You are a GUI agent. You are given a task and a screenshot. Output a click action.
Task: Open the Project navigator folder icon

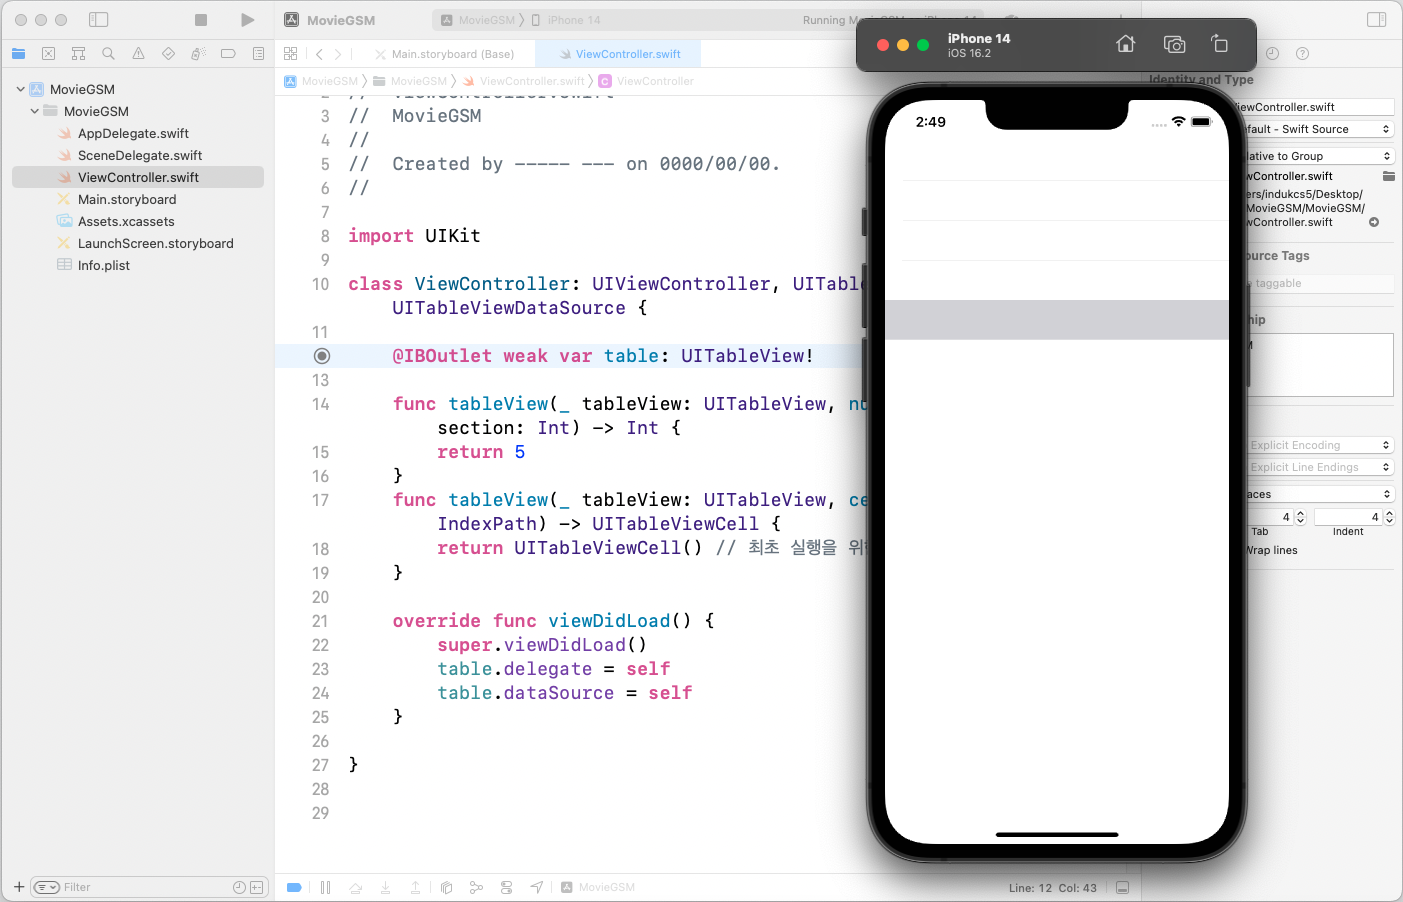(18, 54)
